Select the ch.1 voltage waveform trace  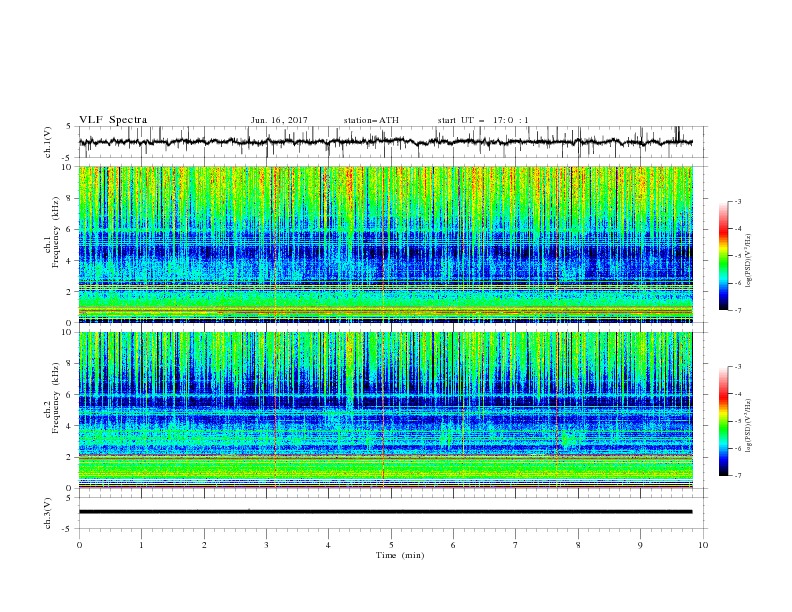[386, 142]
